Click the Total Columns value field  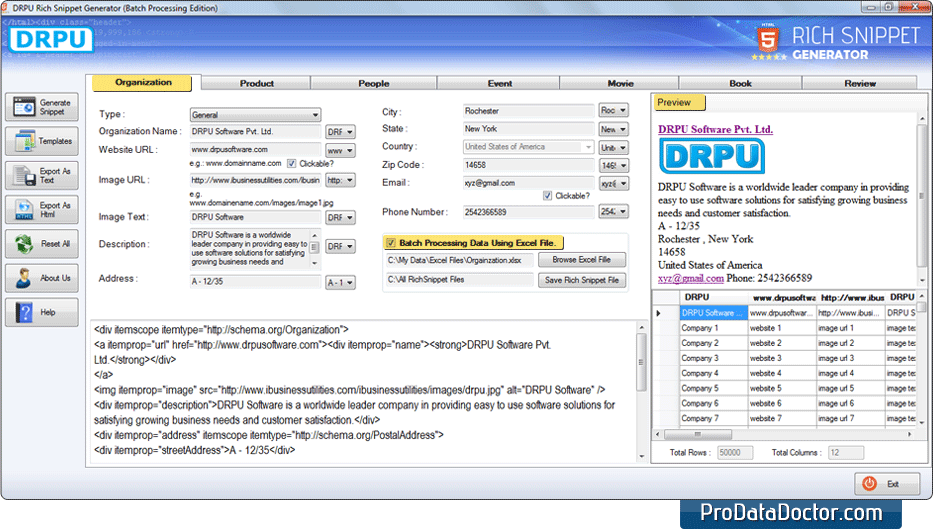point(846,452)
